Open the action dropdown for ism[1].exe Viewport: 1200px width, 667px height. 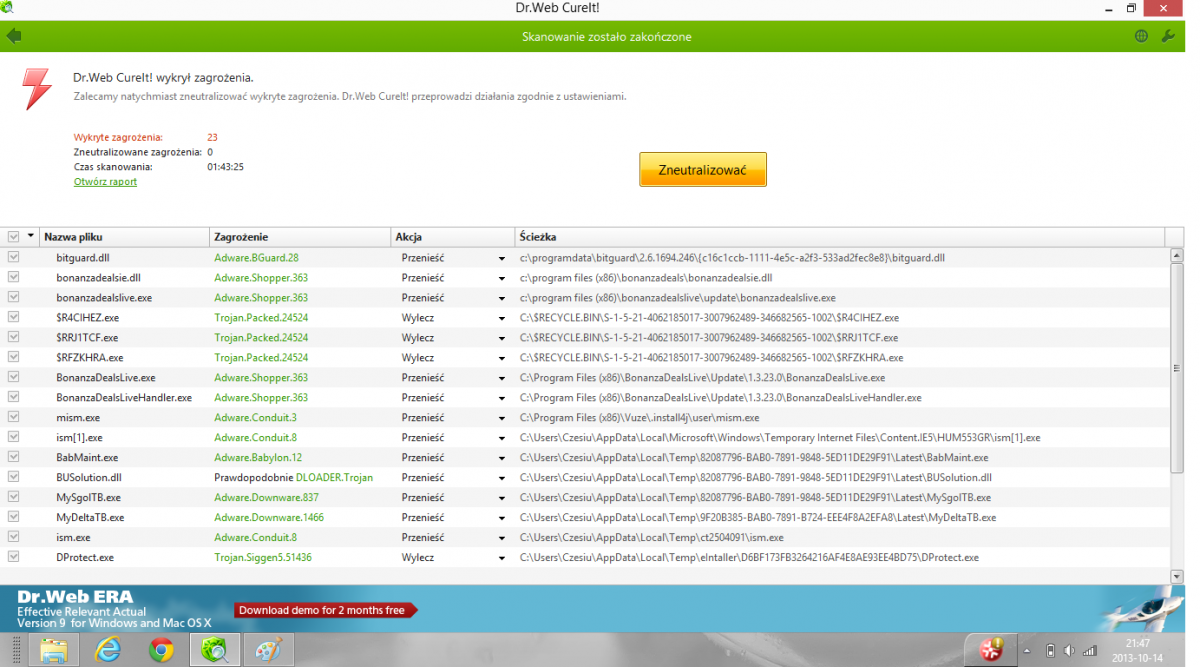502,438
